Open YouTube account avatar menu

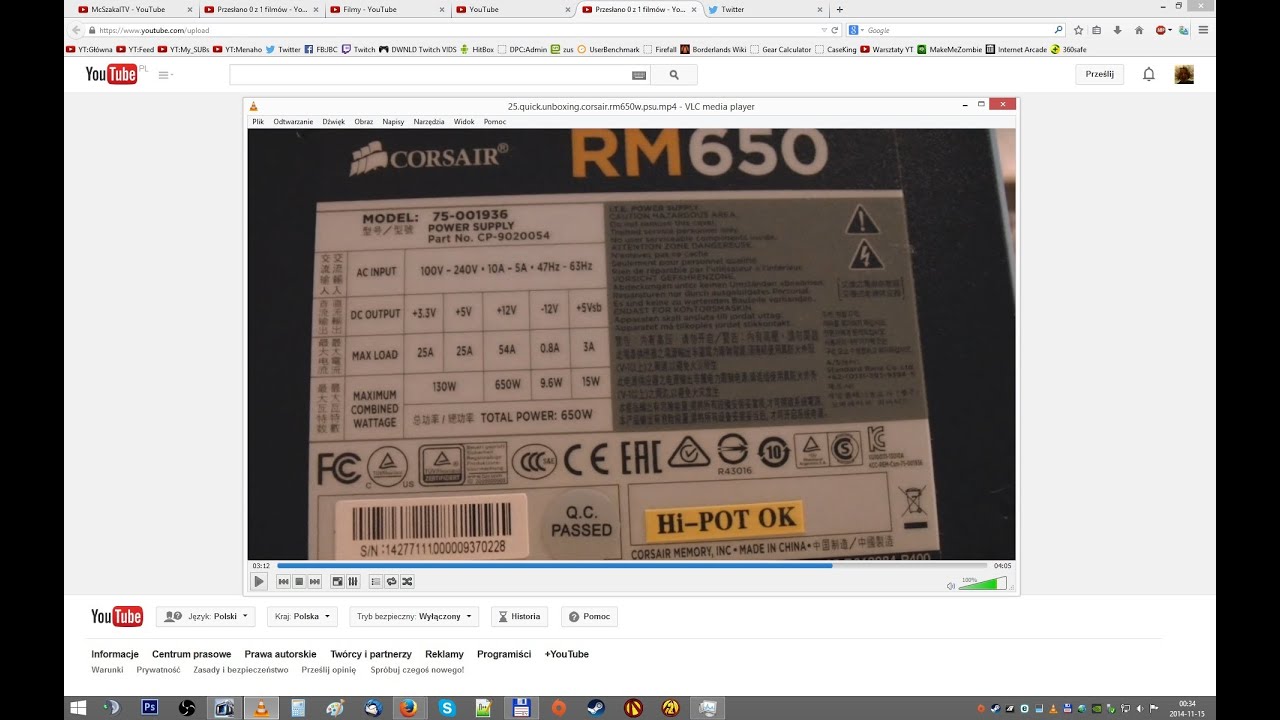pos(1184,74)
